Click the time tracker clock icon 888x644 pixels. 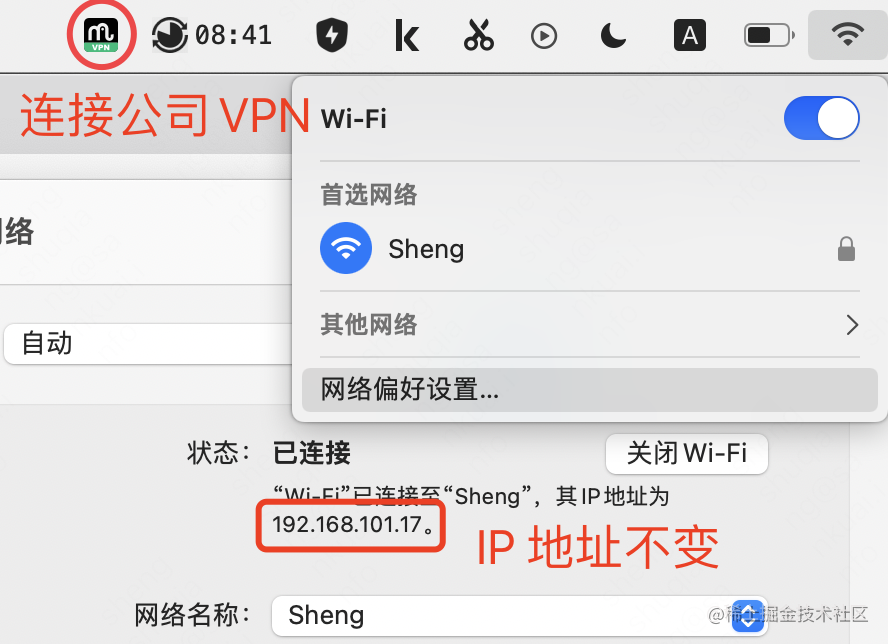click(169, 35)
